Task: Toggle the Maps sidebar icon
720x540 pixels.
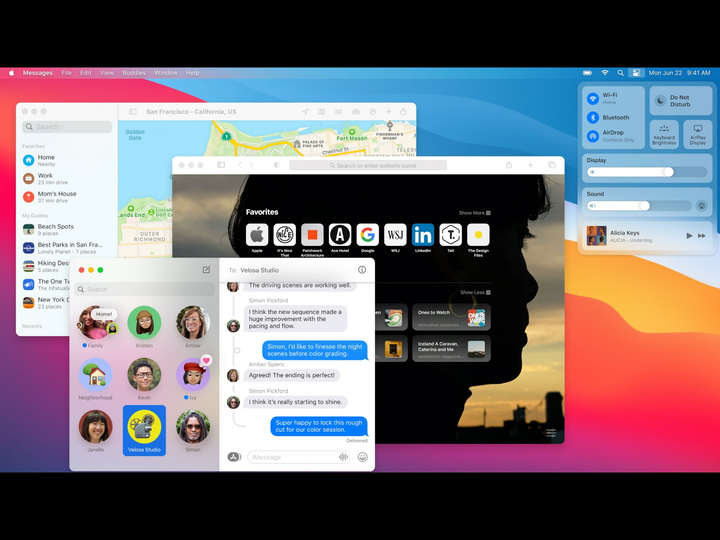Action: (x=133, y=112)
